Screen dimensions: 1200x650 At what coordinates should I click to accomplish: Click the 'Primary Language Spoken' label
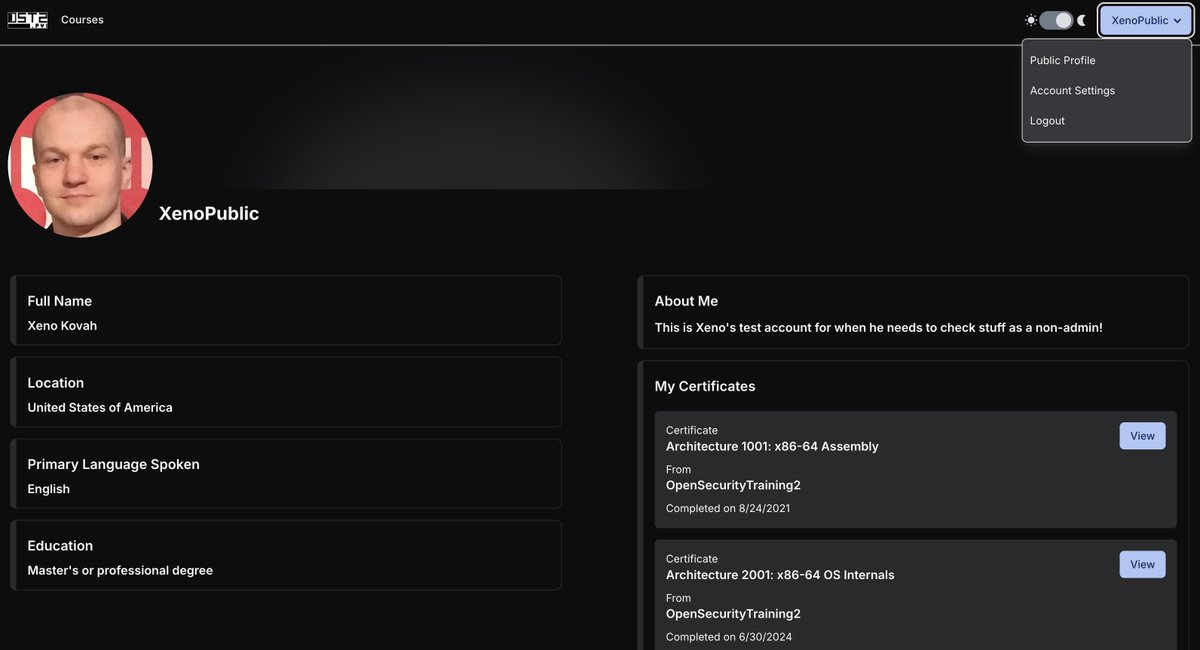113,464
